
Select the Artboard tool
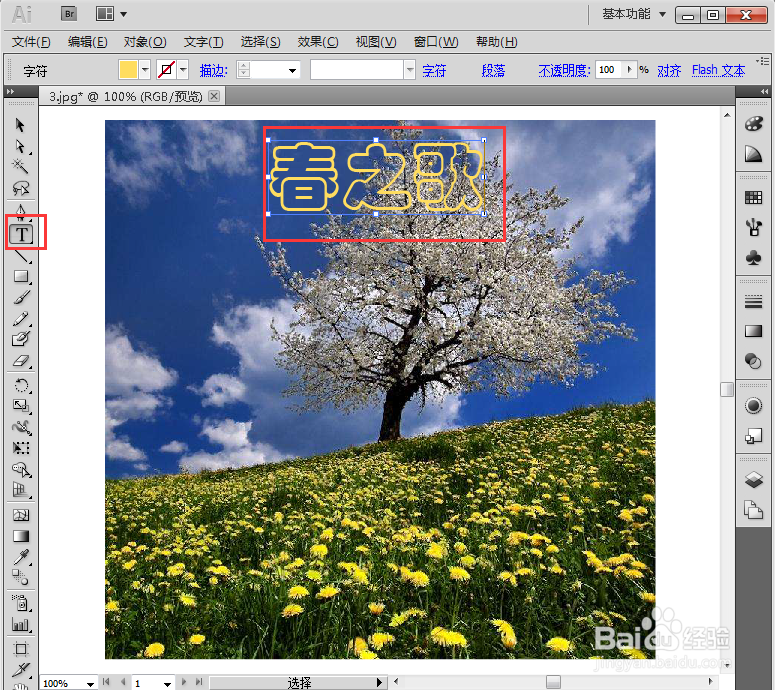[21, 648]
